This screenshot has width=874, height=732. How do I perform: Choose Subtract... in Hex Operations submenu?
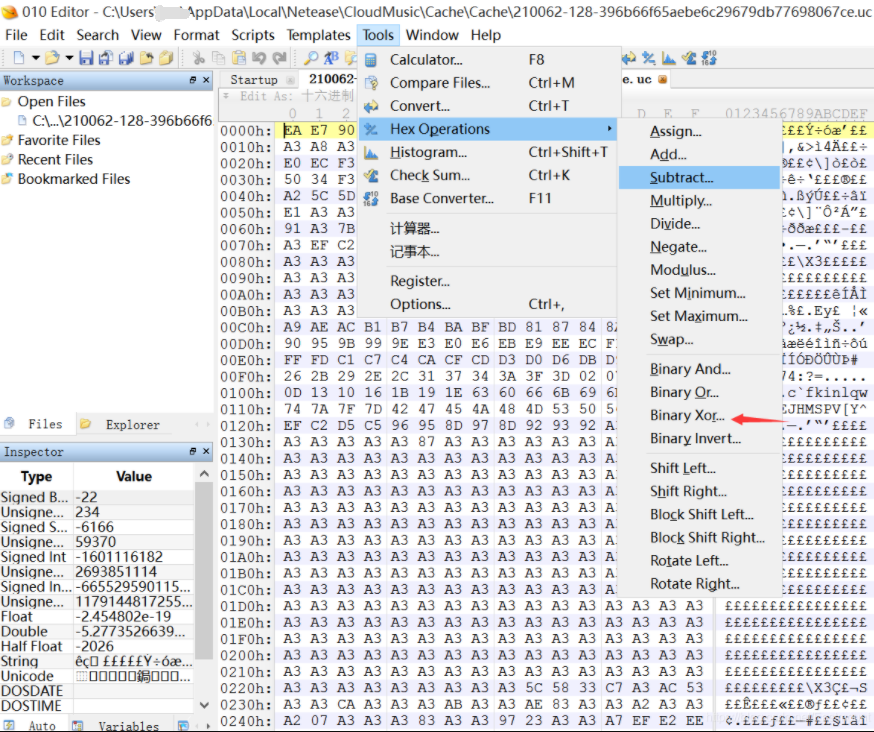pos(698,178)
